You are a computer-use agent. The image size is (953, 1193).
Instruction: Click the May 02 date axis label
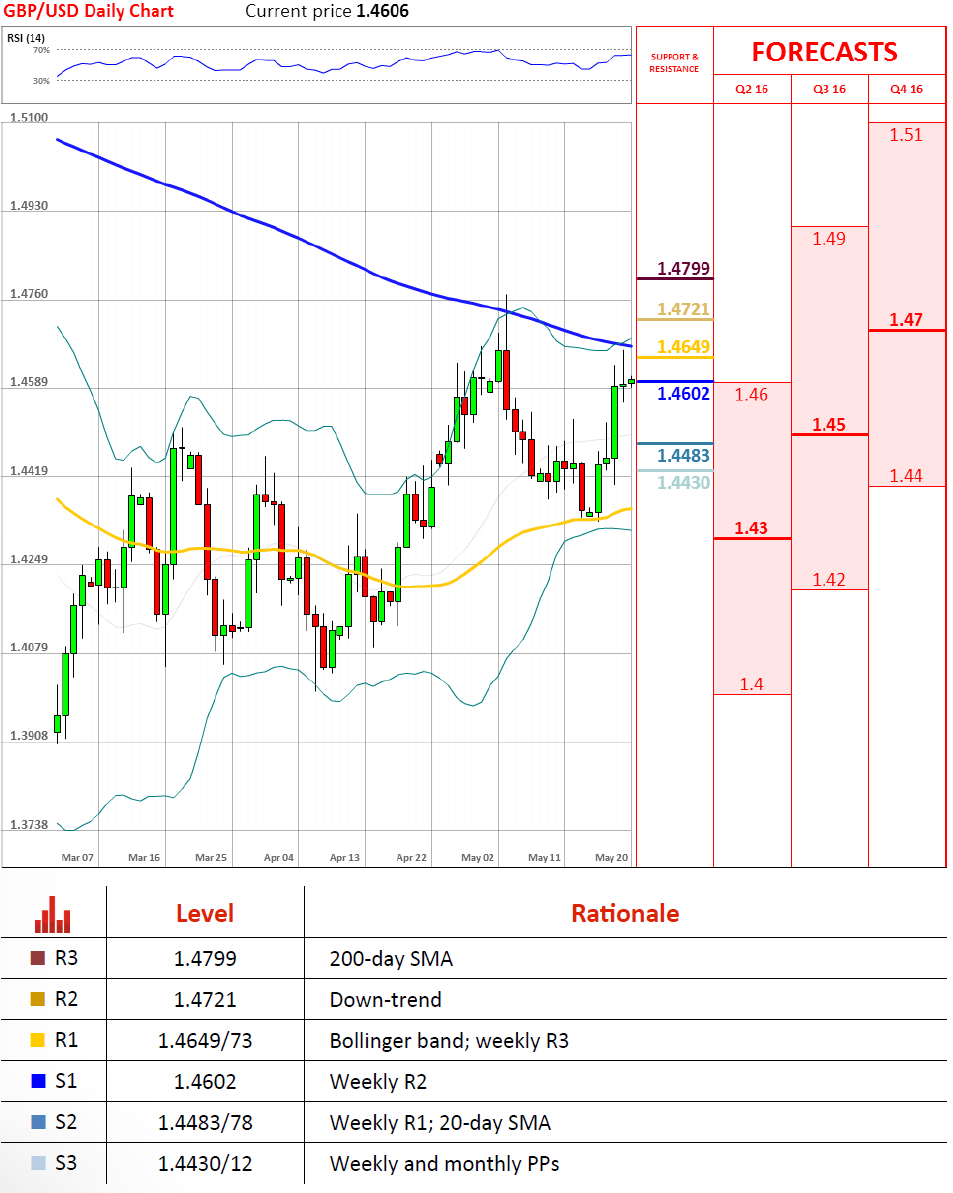point(478,857)
